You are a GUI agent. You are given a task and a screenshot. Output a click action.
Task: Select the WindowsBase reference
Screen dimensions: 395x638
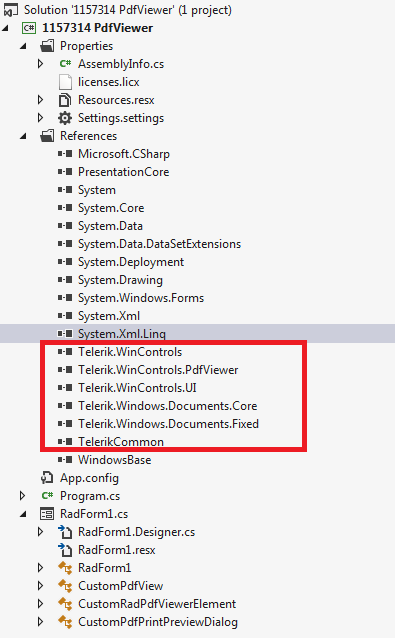tap(114, 460)
